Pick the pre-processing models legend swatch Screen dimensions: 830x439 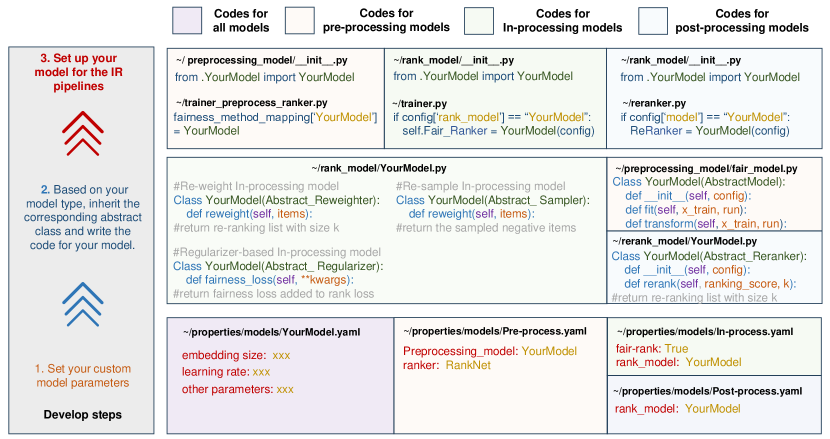point(299,20)
